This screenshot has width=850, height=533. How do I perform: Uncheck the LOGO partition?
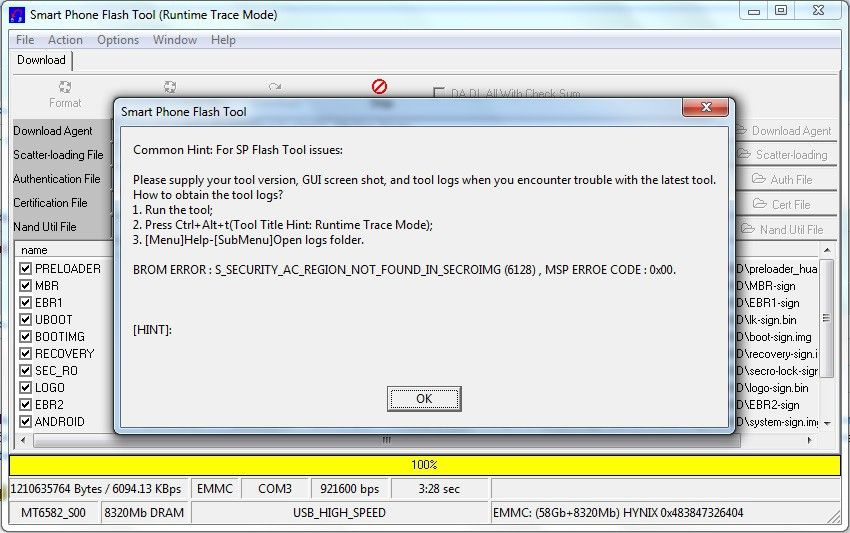click(25, 388)
